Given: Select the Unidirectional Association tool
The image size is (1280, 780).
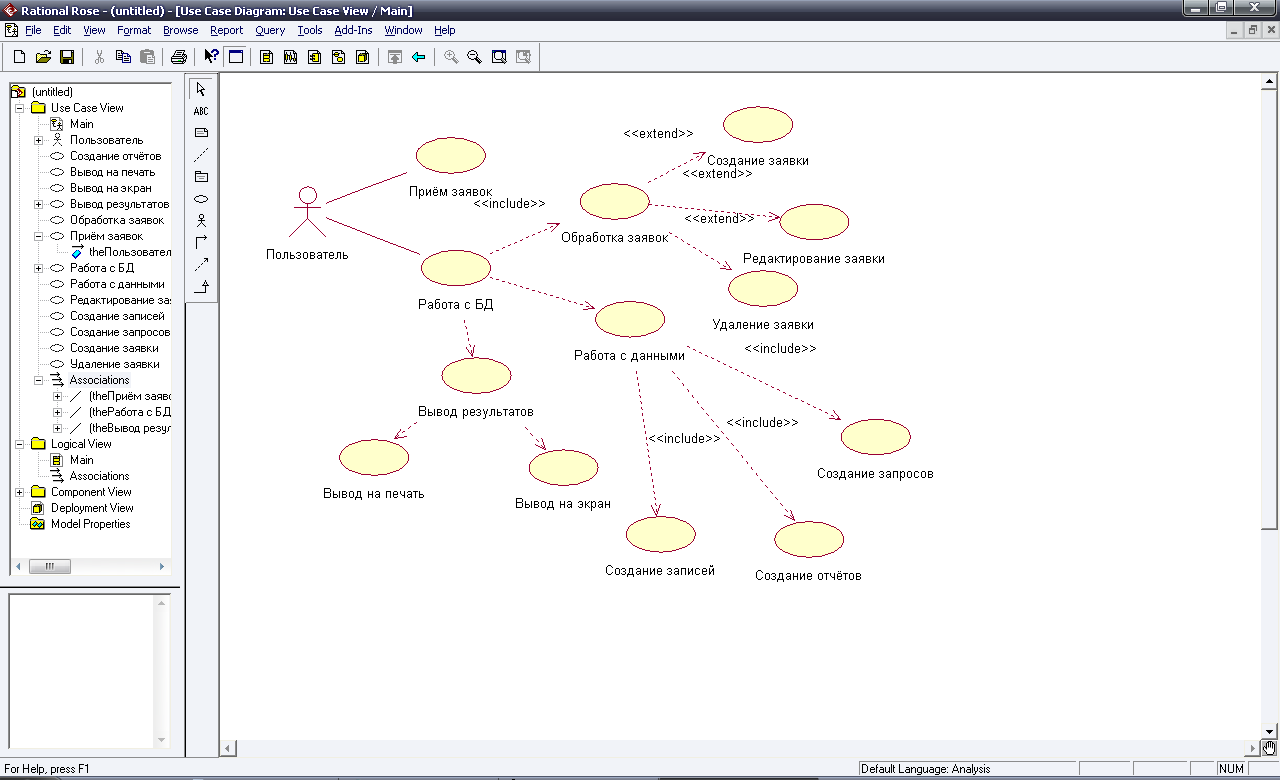Looking at the screenshot, I should tap(201, 243).
